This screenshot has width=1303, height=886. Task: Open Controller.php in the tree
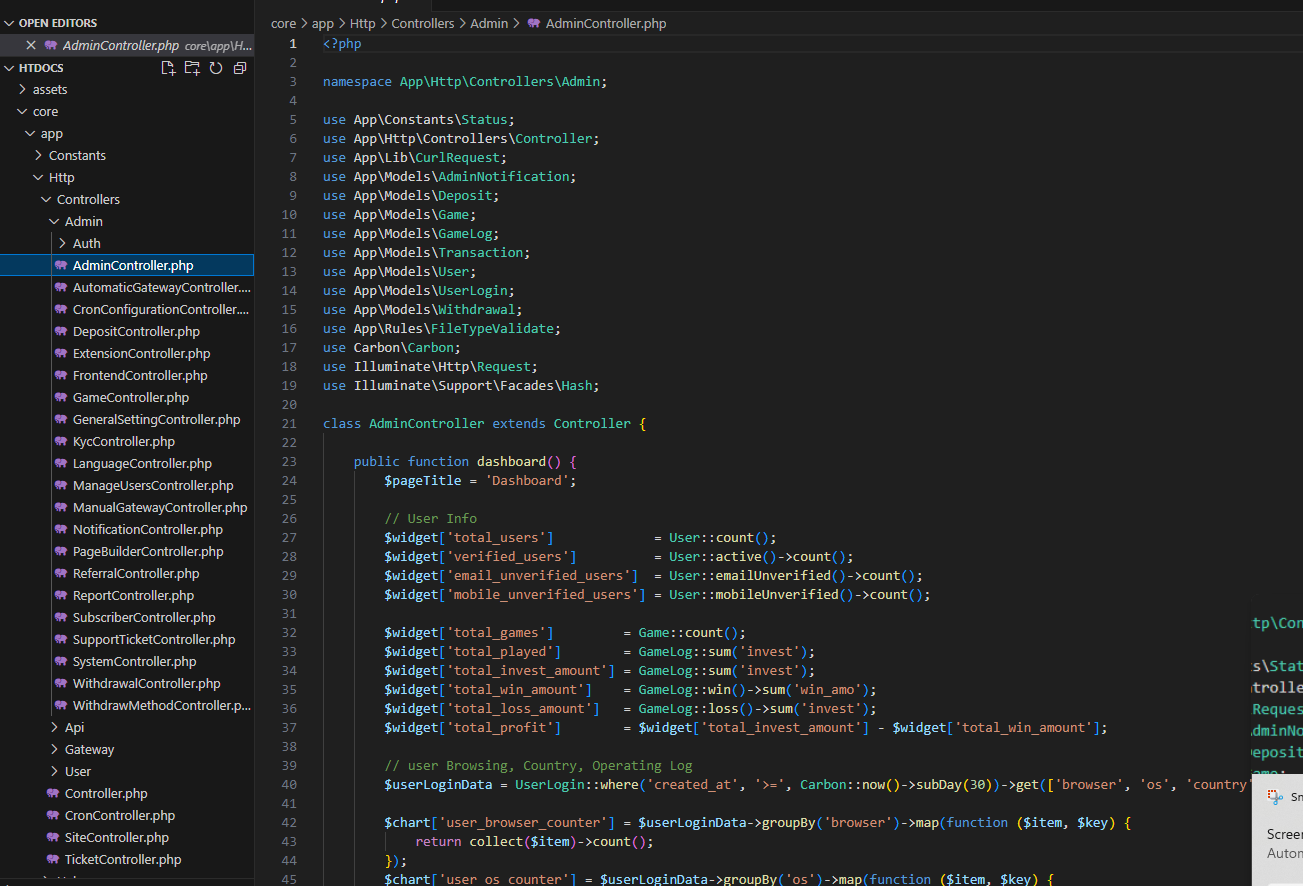(x=106, y=793)
